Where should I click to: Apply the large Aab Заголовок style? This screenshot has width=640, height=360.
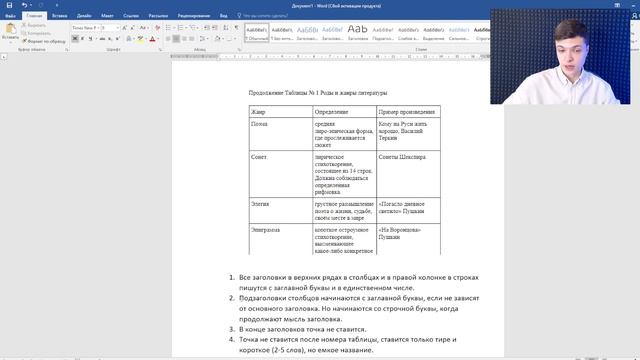coord(358,33)
